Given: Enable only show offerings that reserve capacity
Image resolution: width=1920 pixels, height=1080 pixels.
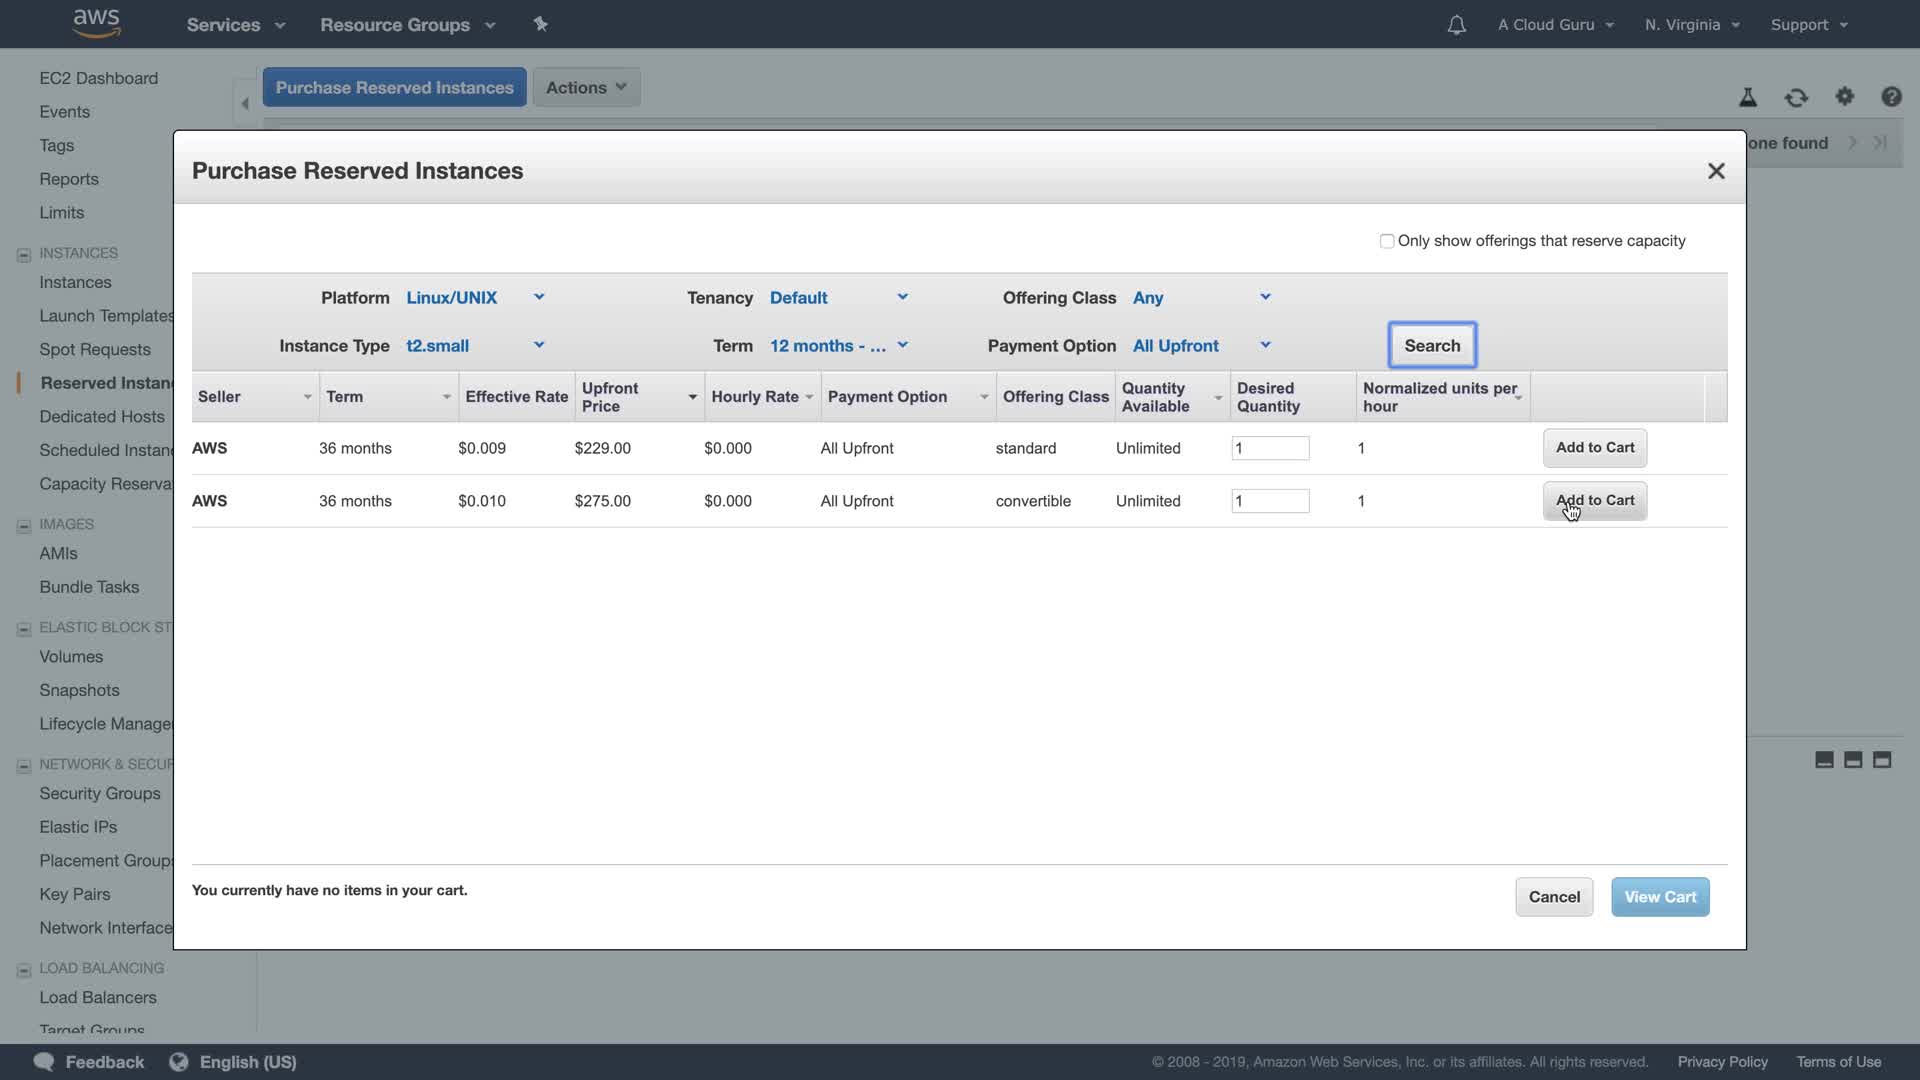Looking at the screenshot, I should click(1387, 241).
